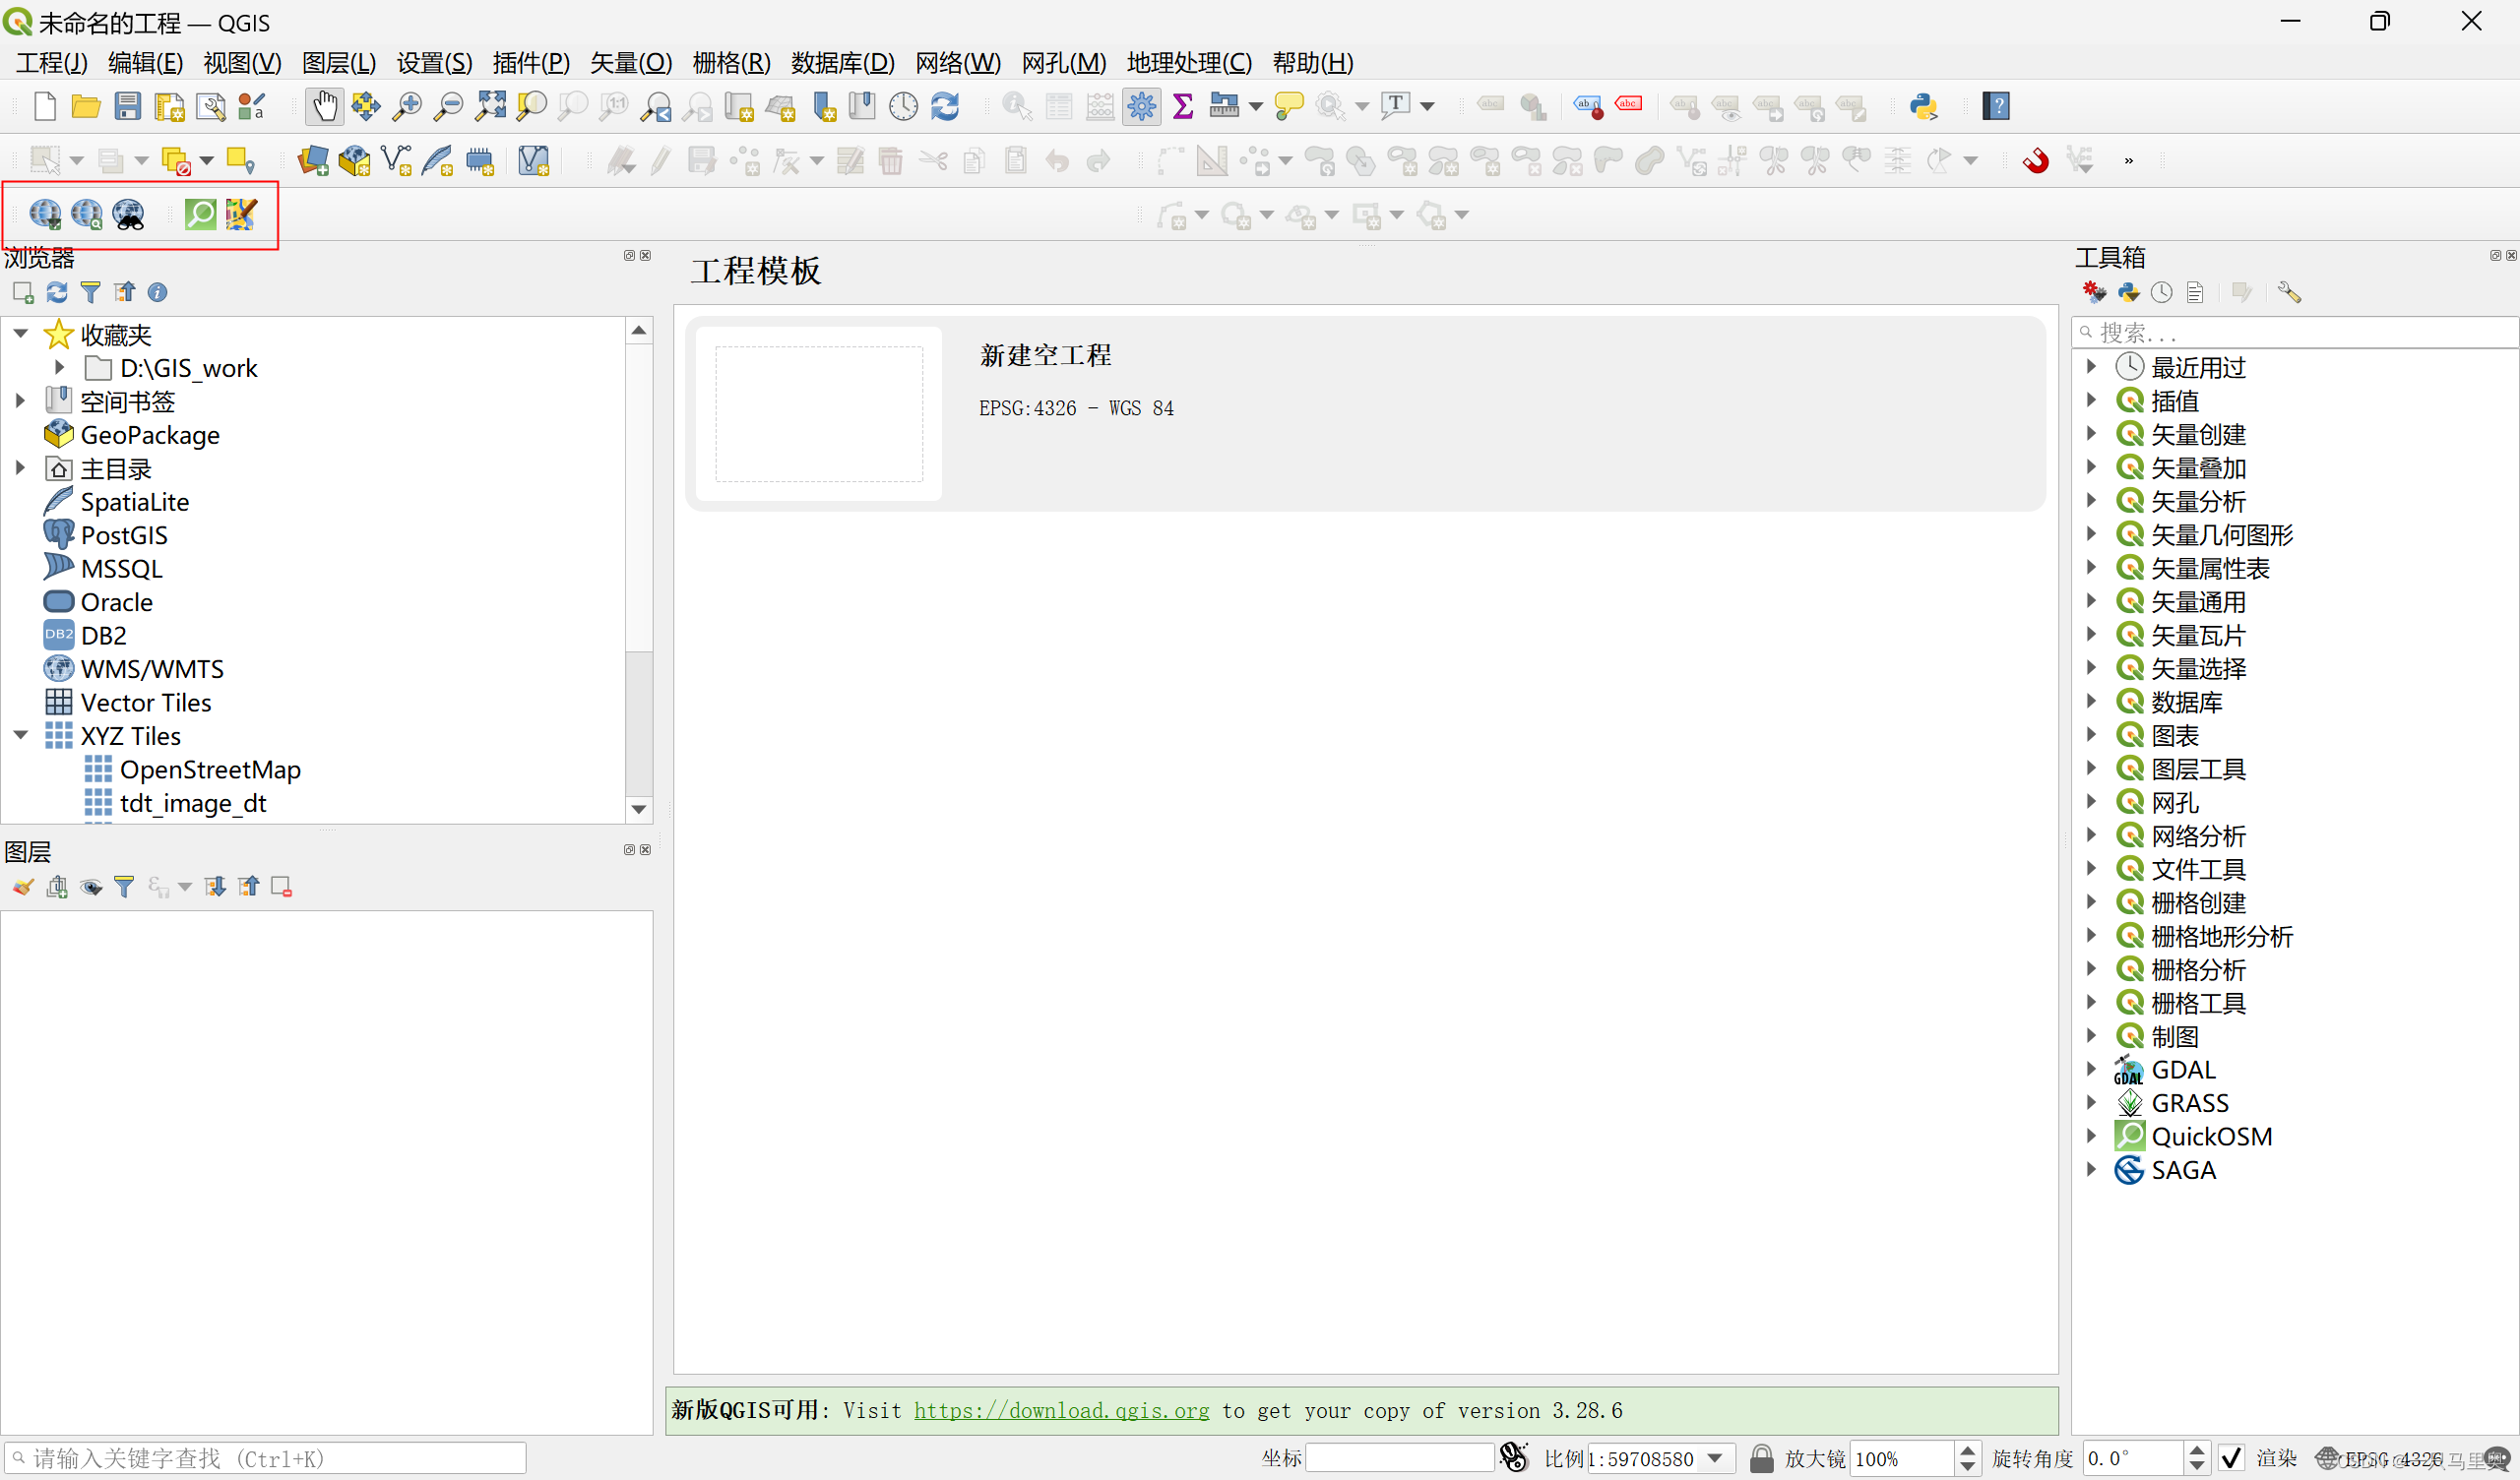Click the Save Project floppy icon

pos(127,106)
